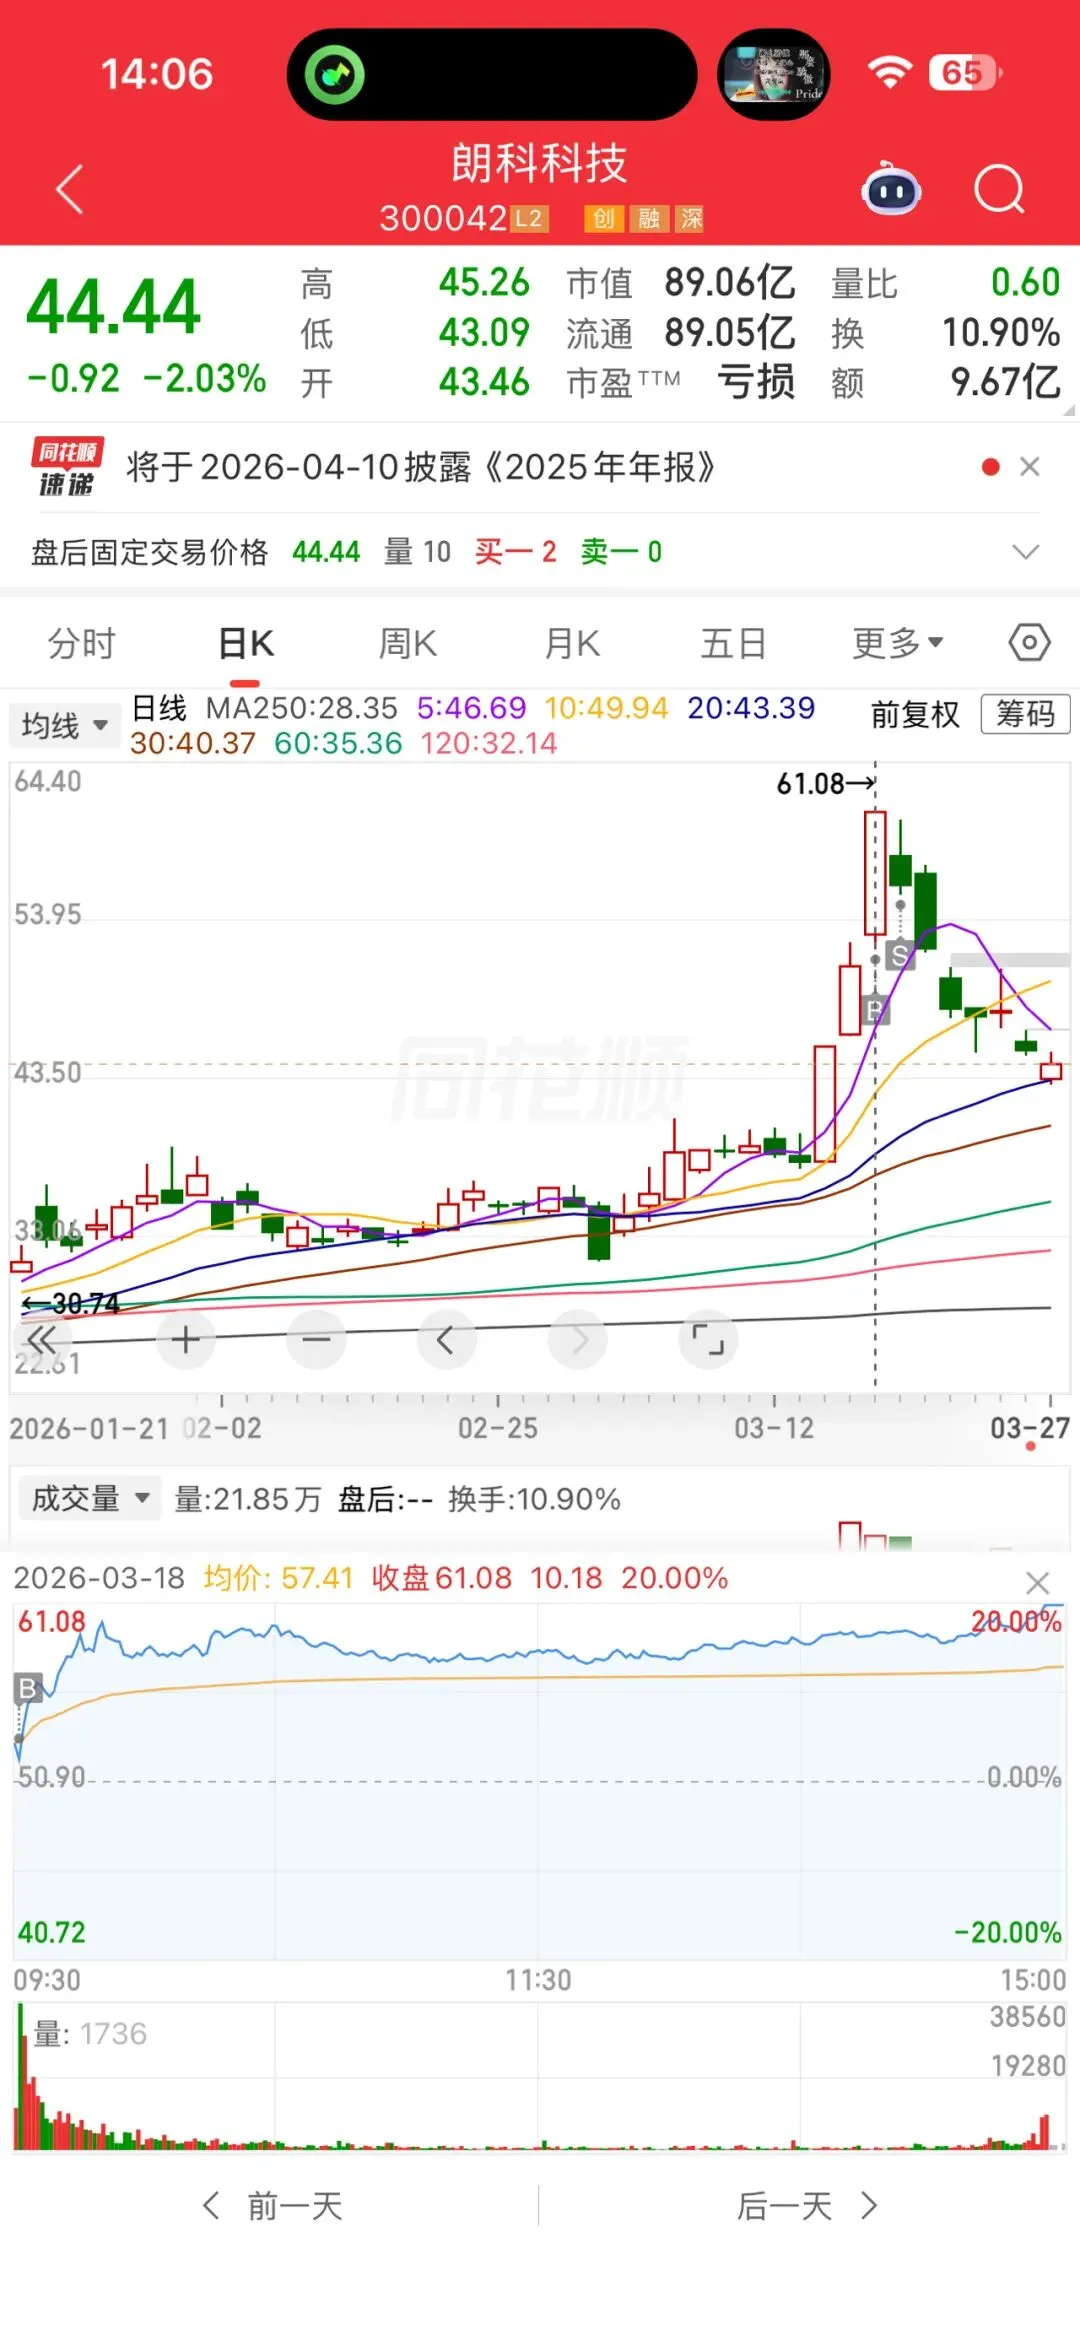Image resolution: width=1080 pixels, height=2341 pixels.
Task: Open the 筹码 chip distribution button
Action: 1025,714
